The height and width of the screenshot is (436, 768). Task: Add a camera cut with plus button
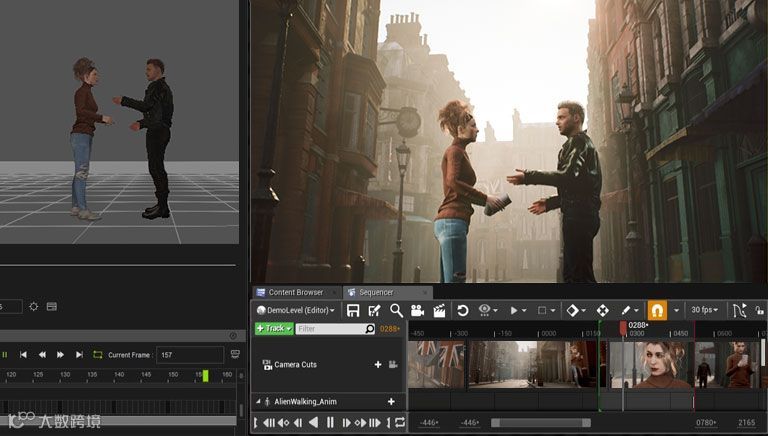point(378,365)
